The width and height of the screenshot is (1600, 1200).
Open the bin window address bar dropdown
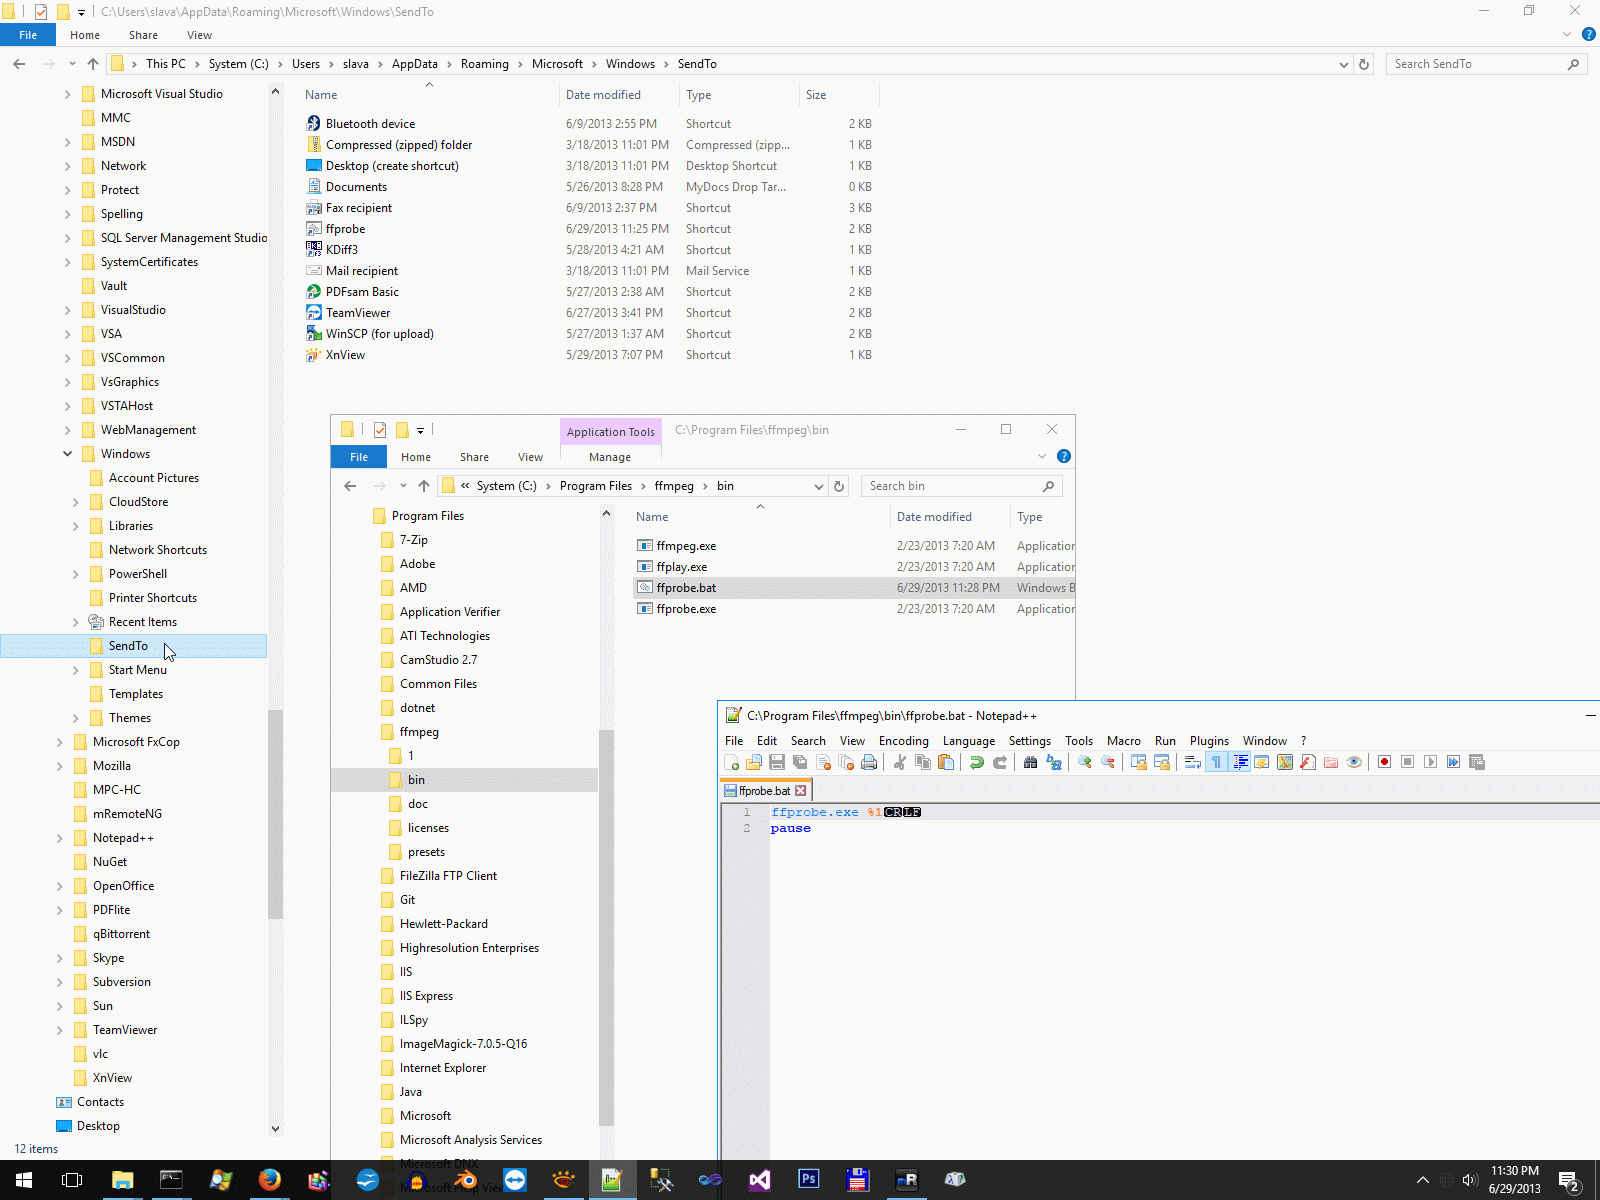pyautogui.click(x=819, y=486)
